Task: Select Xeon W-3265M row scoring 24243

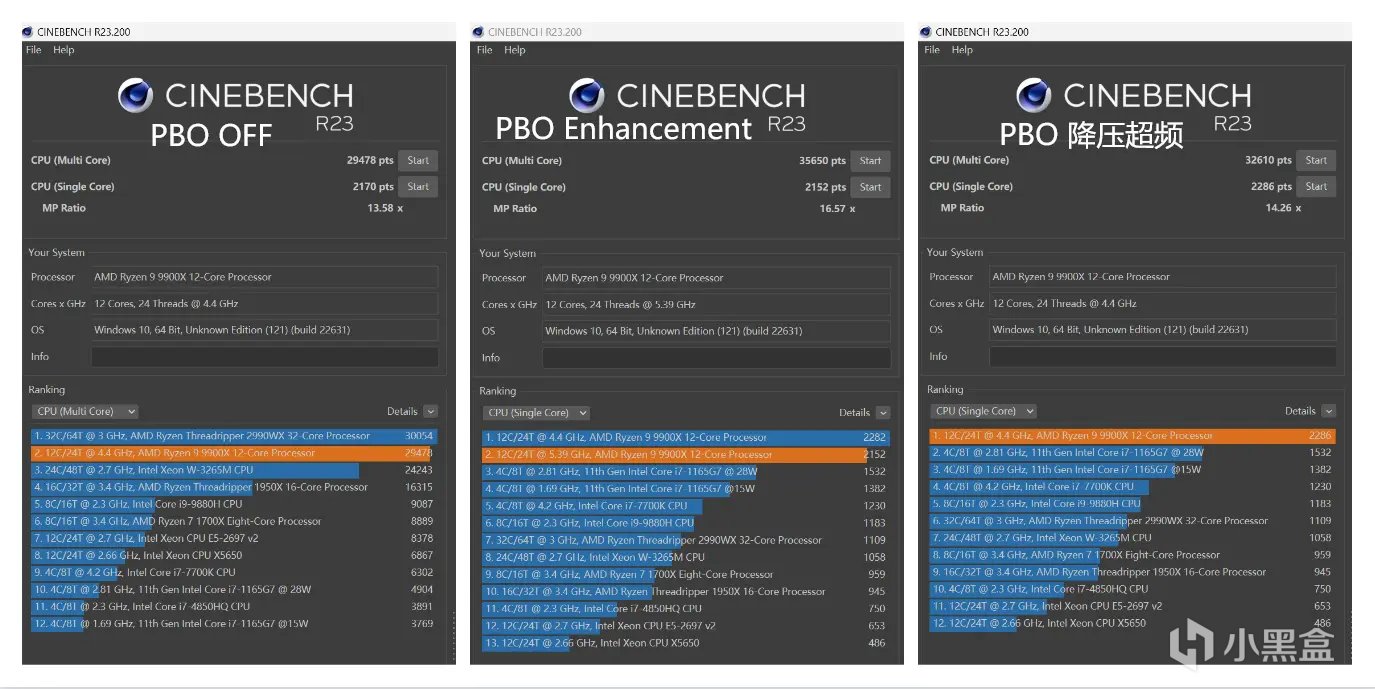Action: coord(234,470)
